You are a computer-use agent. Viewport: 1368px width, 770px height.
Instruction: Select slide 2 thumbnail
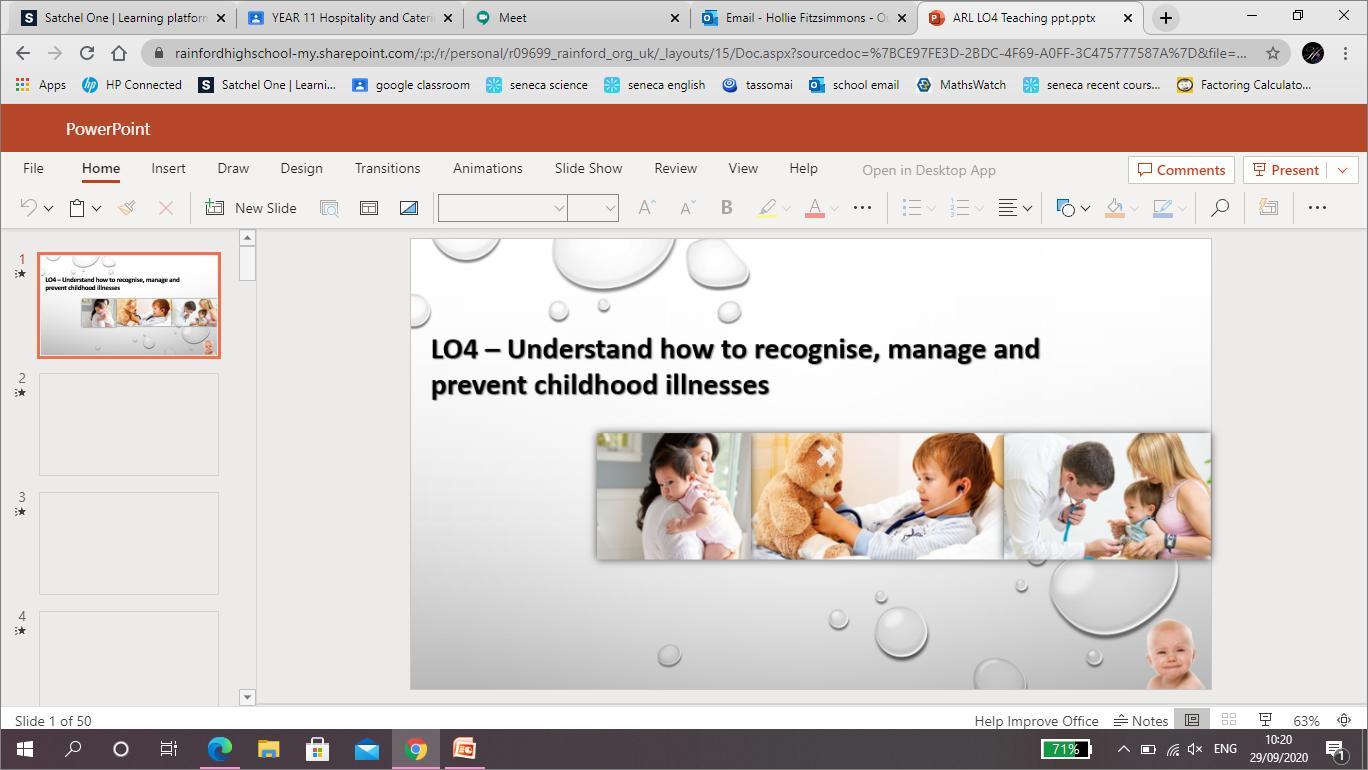pos(129,424)
